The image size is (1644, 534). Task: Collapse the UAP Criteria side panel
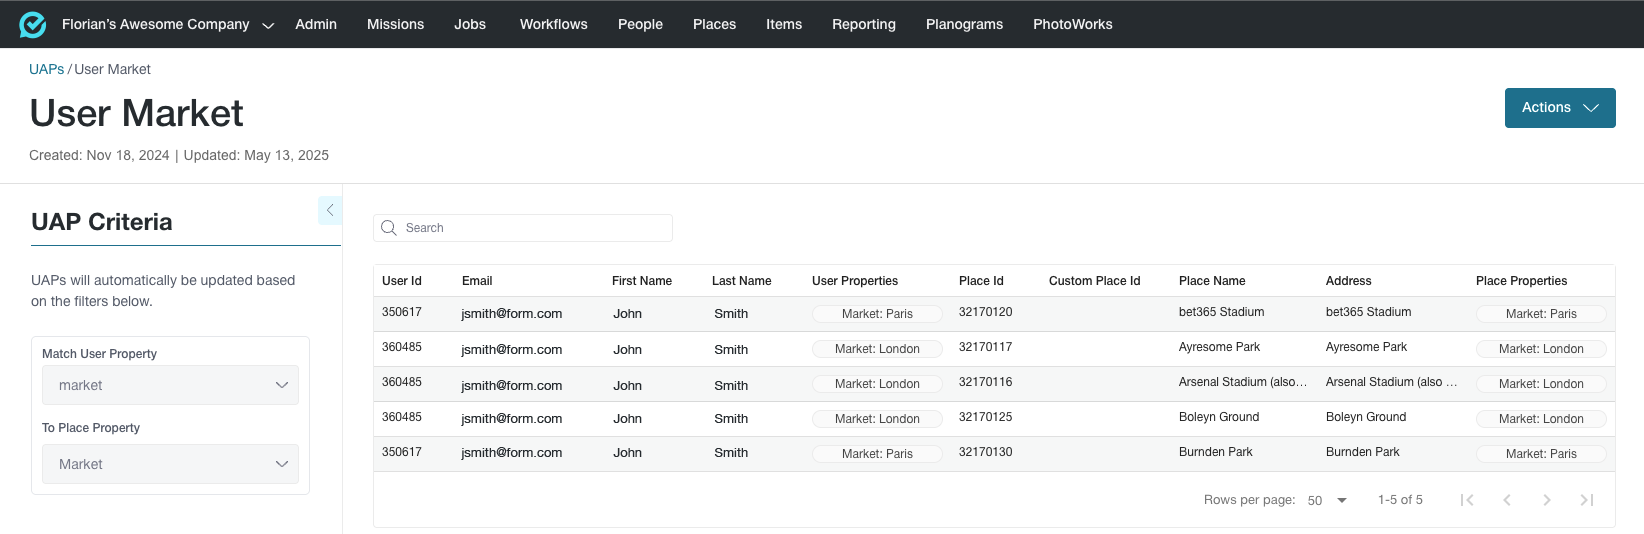(330, 210)
